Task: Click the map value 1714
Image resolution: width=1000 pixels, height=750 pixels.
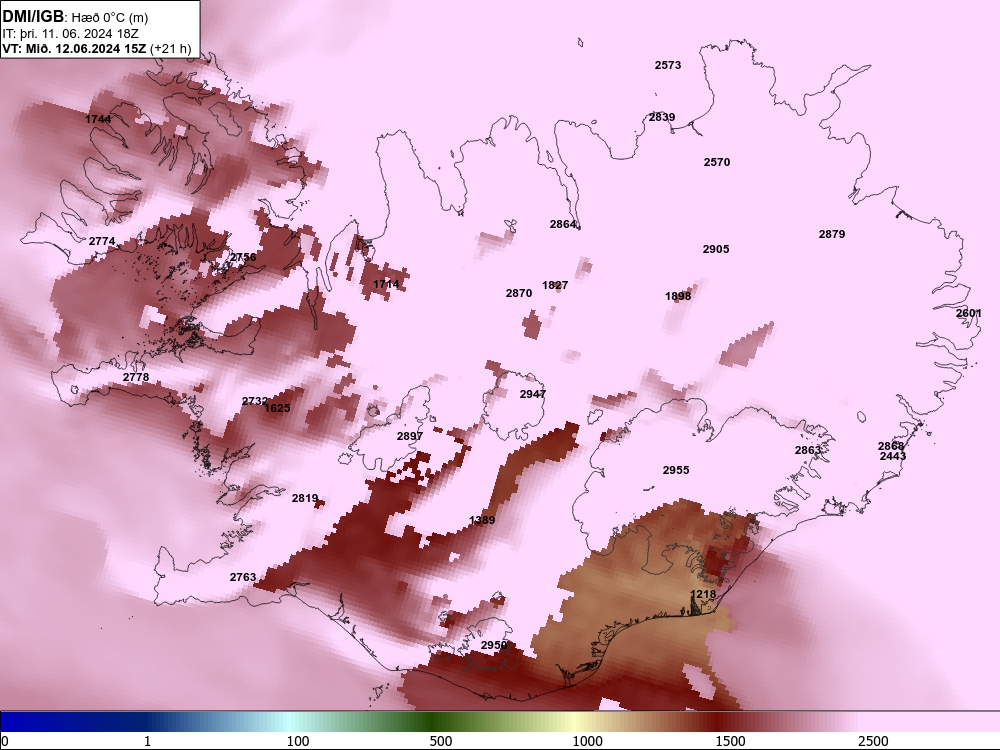Action: pyautogui.click(x=386, y=284)
